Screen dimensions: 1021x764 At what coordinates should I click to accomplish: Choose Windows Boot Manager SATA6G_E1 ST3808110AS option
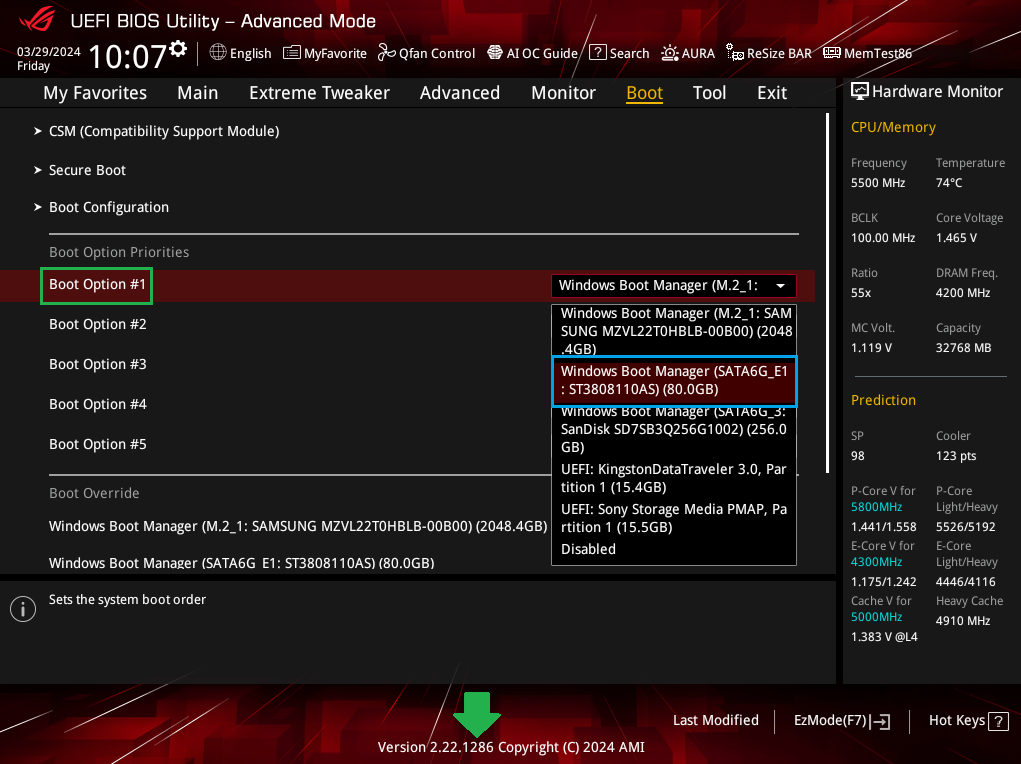coord(674,380)
